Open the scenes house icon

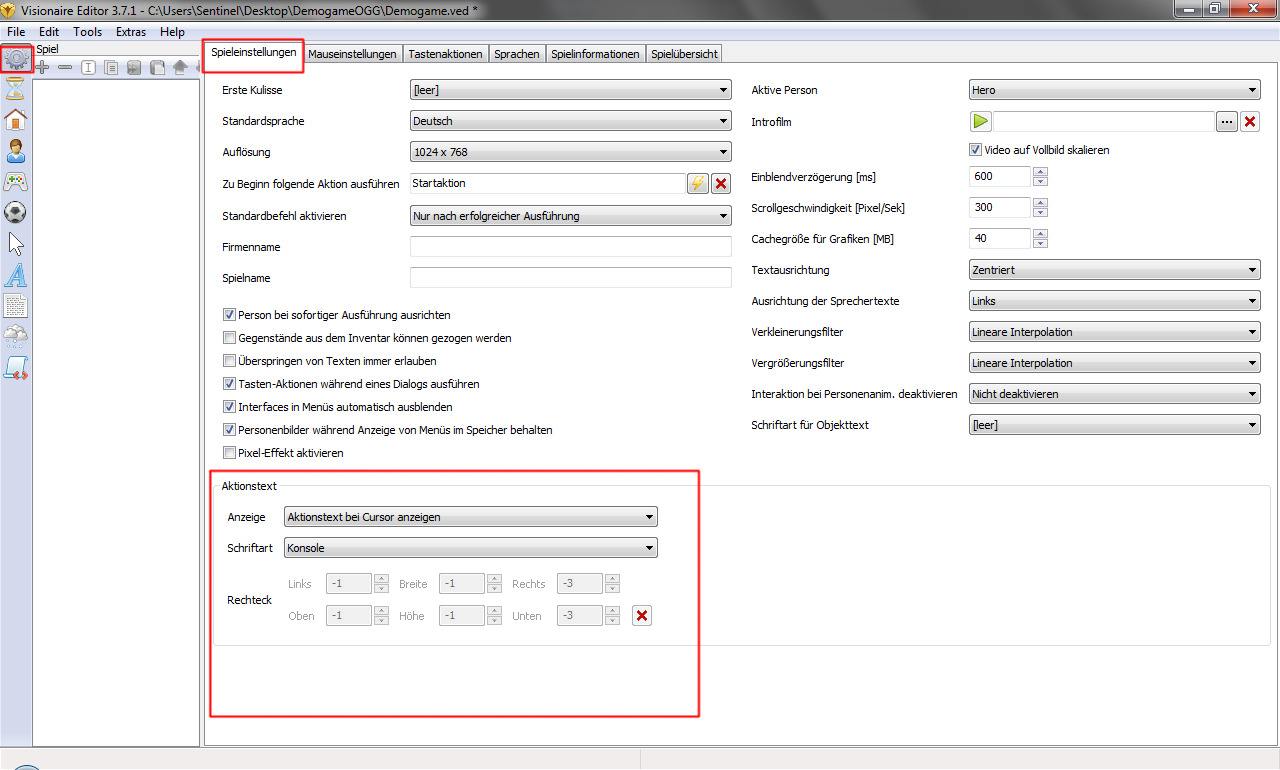point(16,120)
